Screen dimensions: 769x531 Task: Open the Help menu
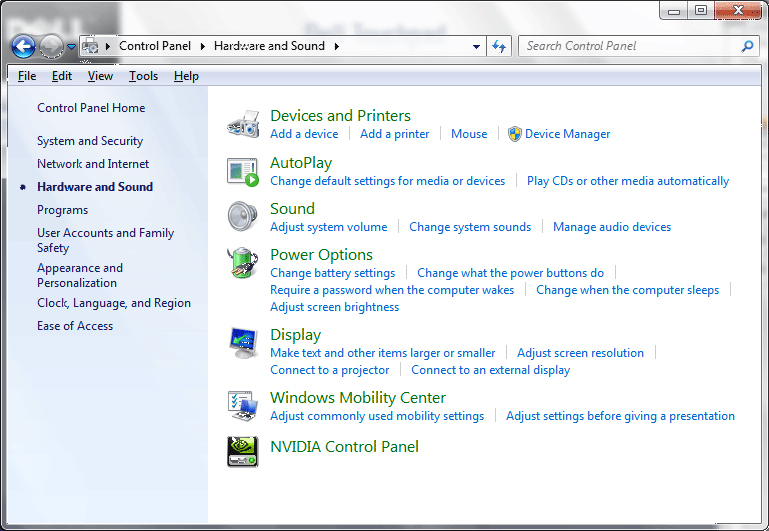[x=186, y=76]
